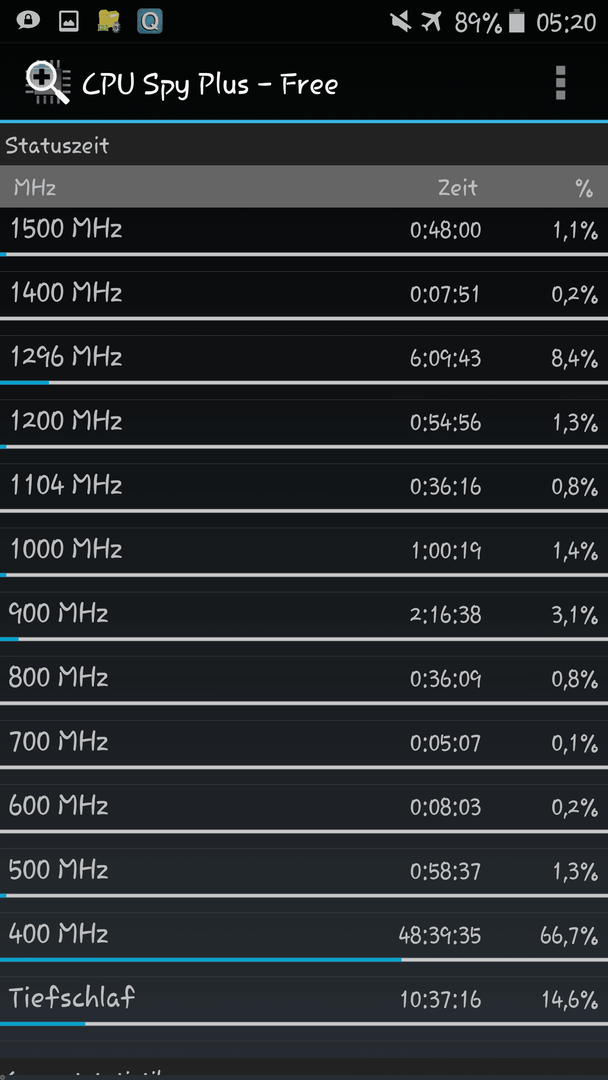Screen dimensions: 608x1080
Task: Select the Tiefschlaf deep sleep row
Action: (x=304, y=1001)
